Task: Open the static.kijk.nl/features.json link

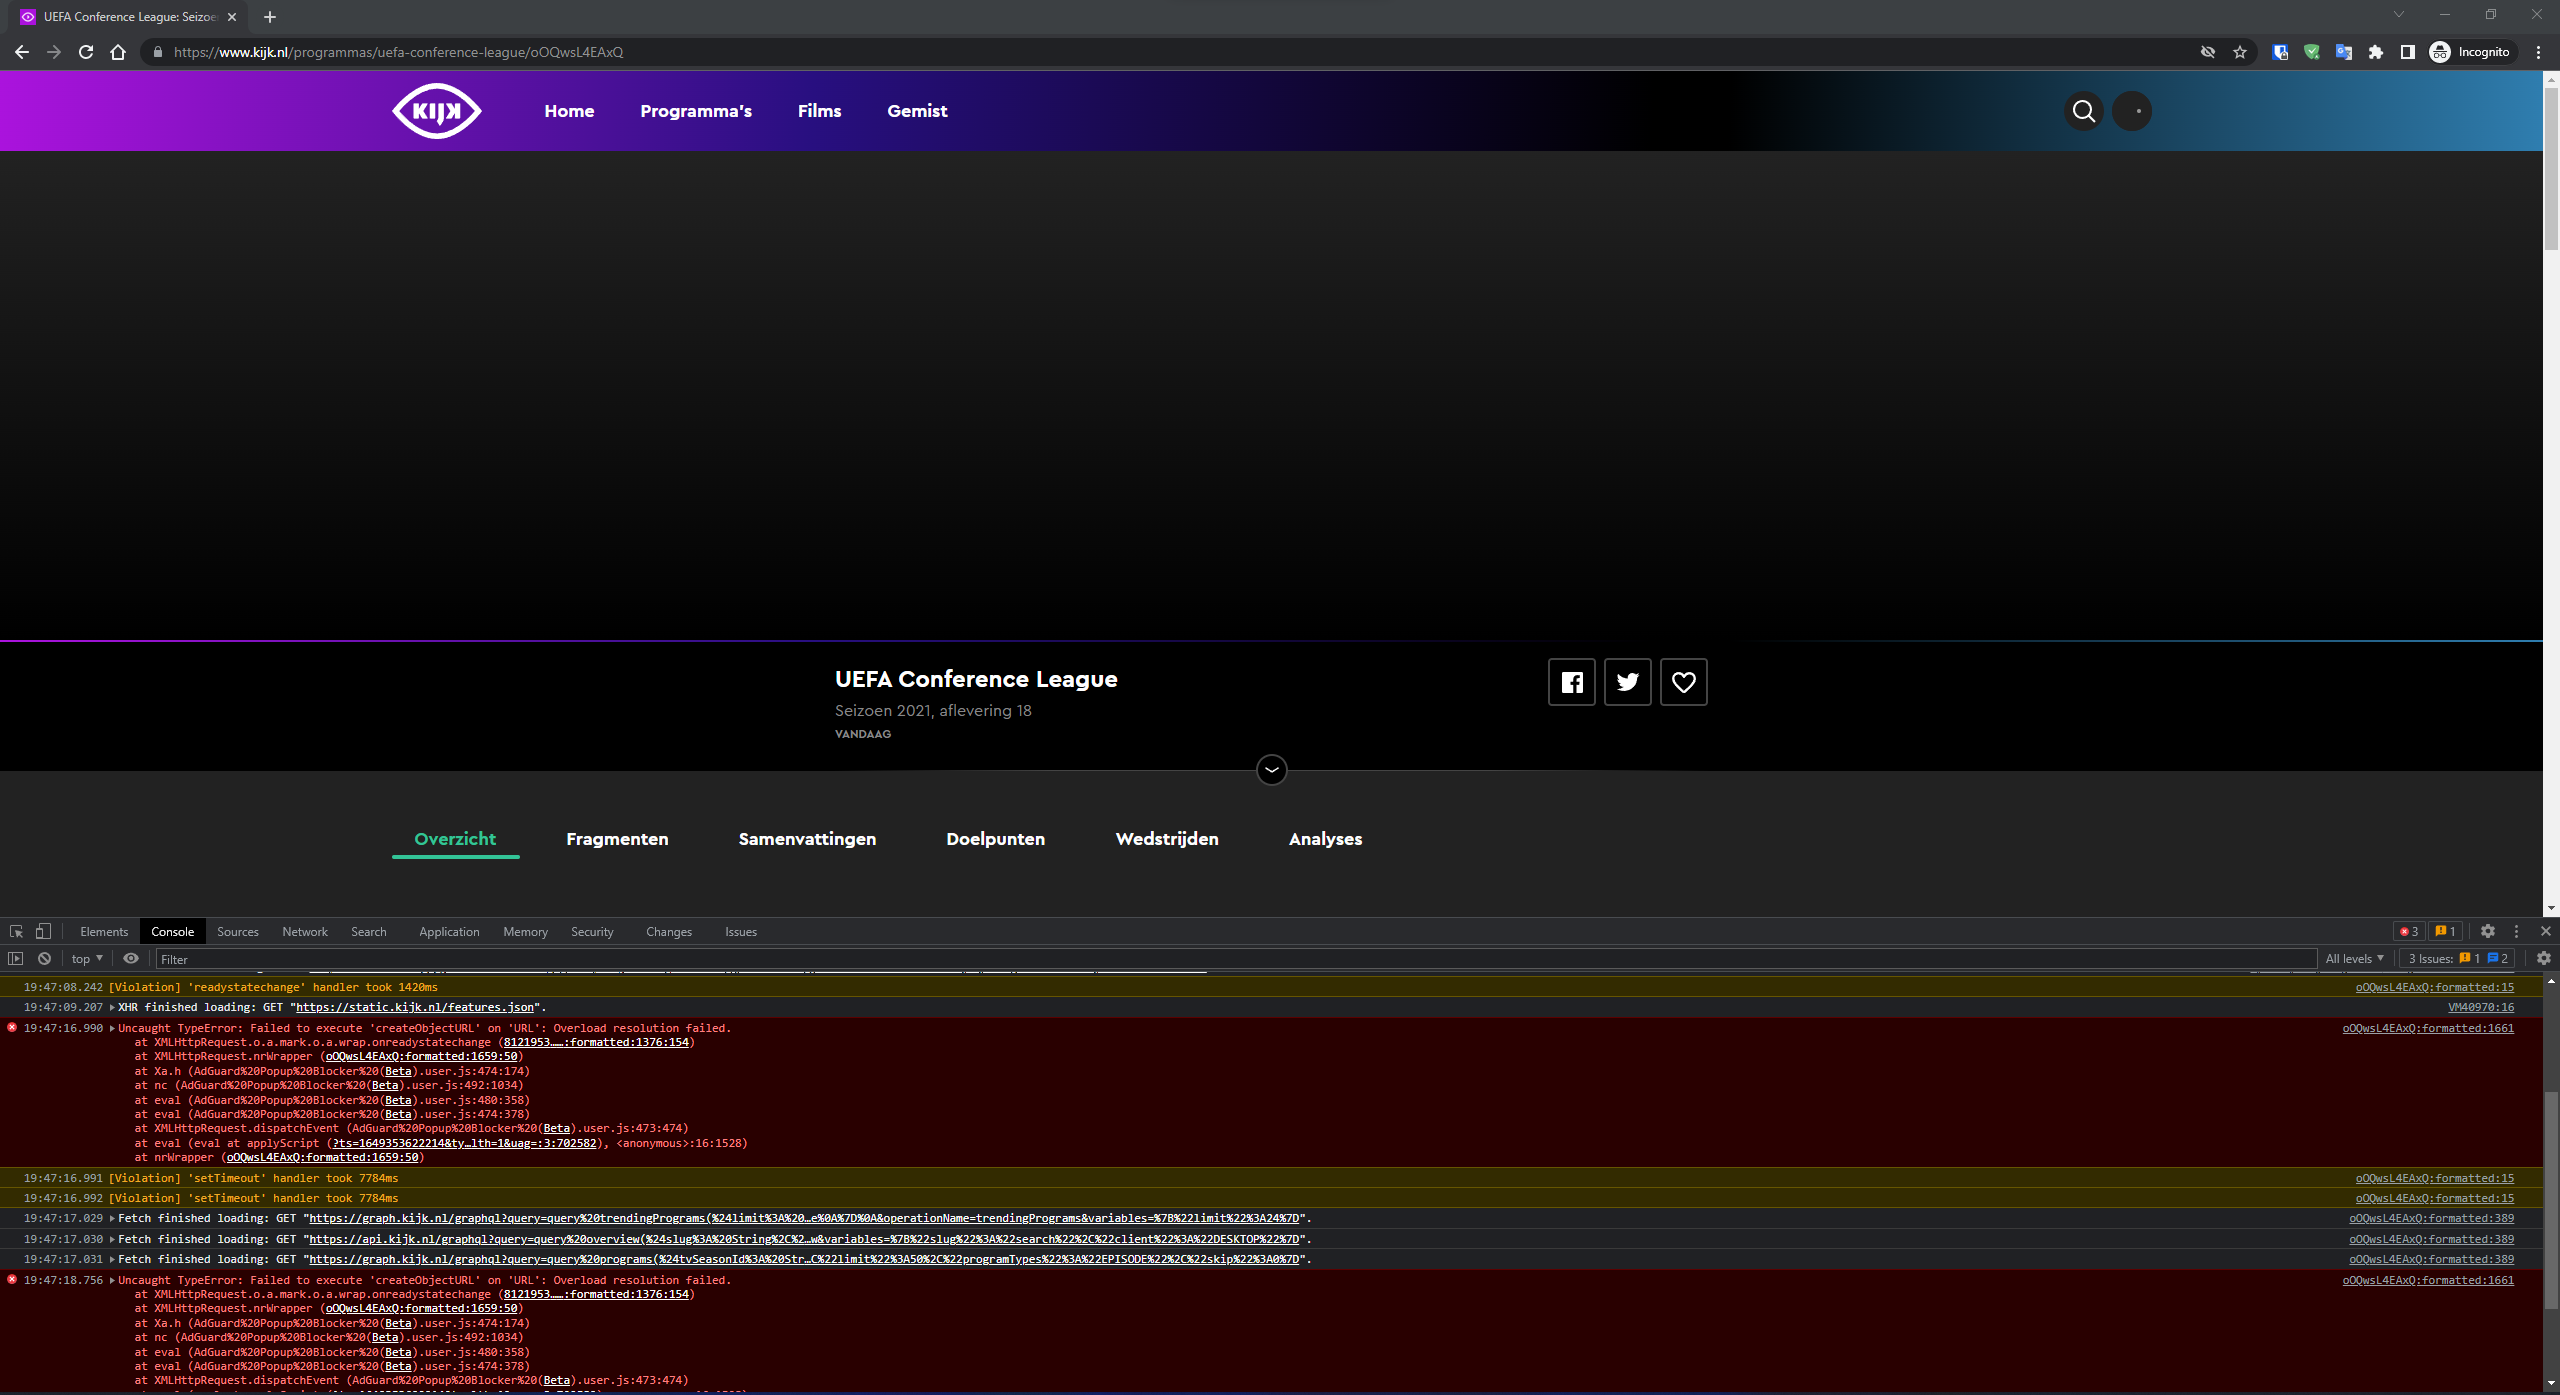Action: pyautogui.click(x=417, y=1007)
